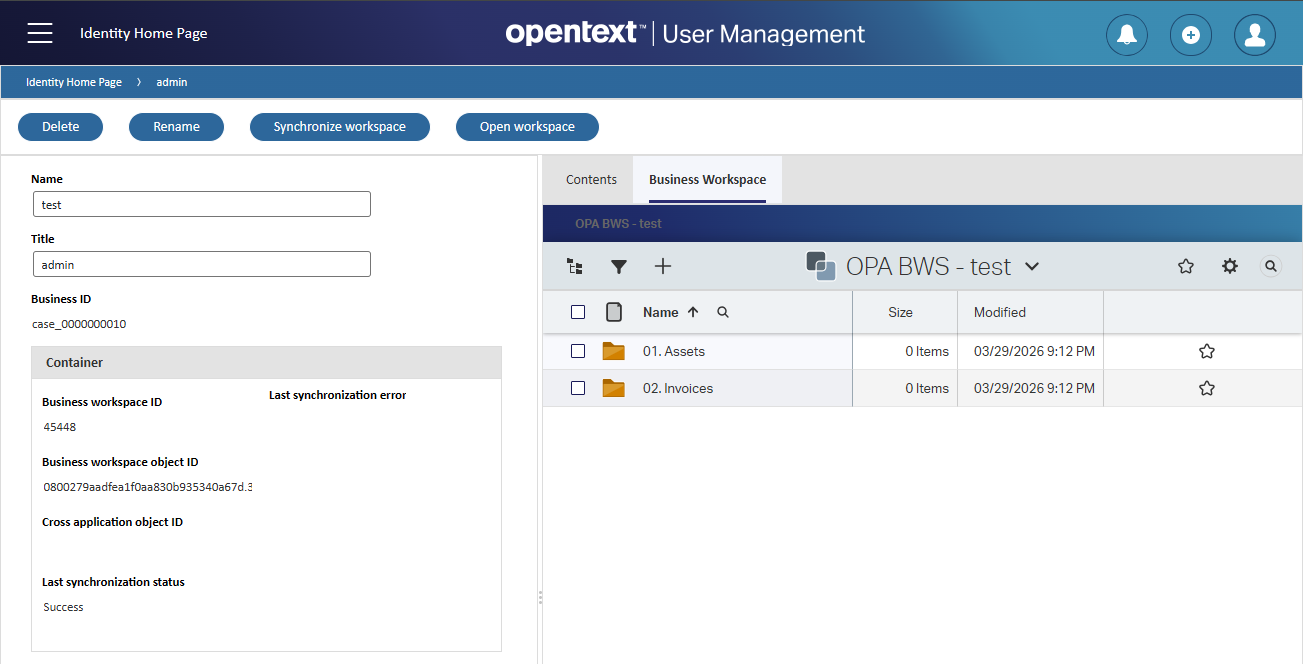Click the panel splitter handle
This screenshot has width=1303, height=664.
(x=540, y=597)
